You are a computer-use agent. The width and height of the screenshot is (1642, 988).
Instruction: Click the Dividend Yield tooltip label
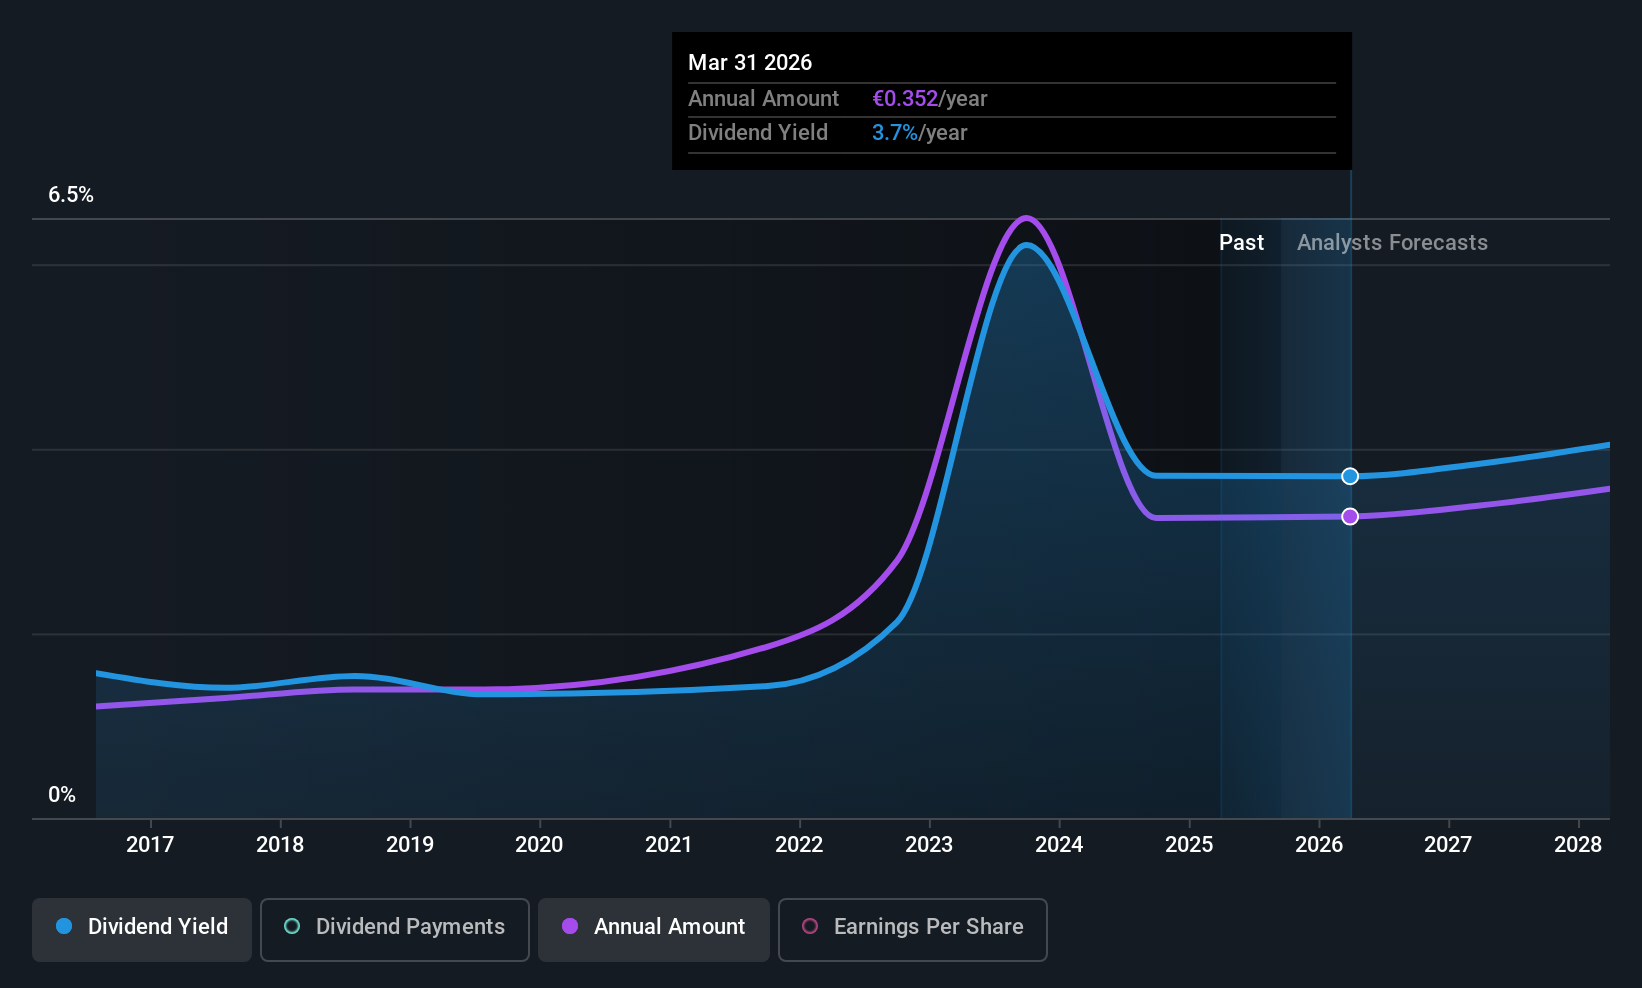(x=758, y=132)
